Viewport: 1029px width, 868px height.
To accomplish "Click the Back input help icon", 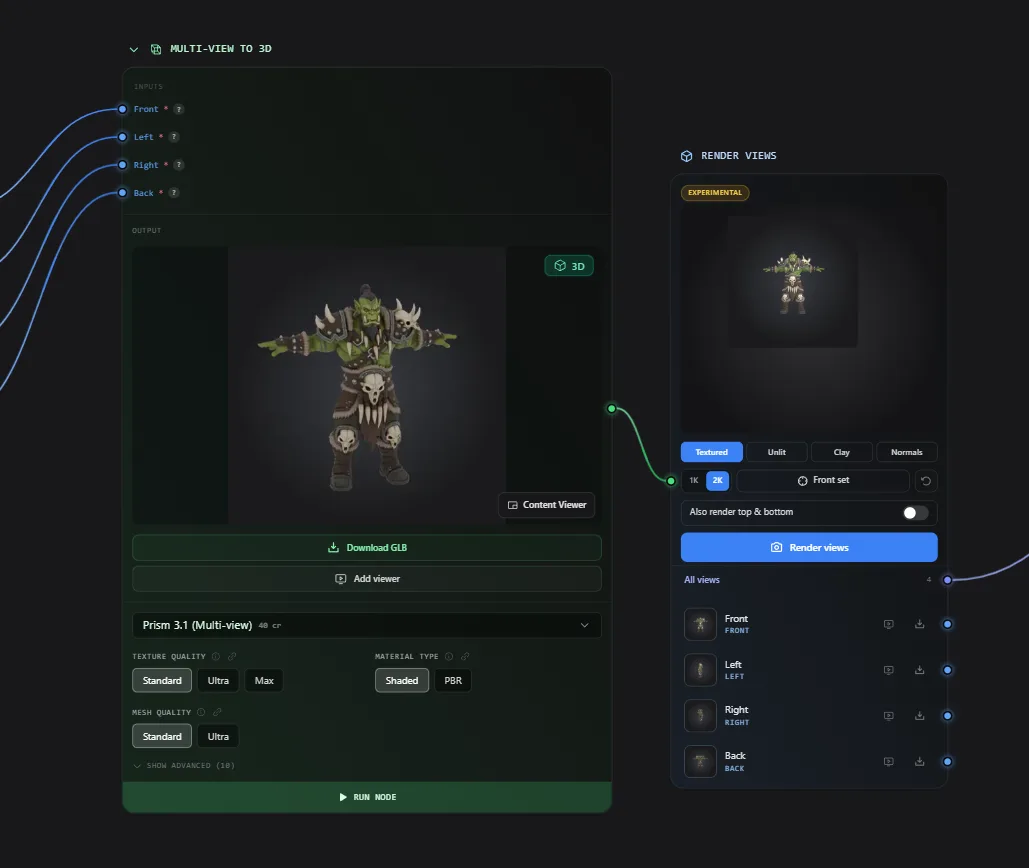I will (x=174, y=193).
